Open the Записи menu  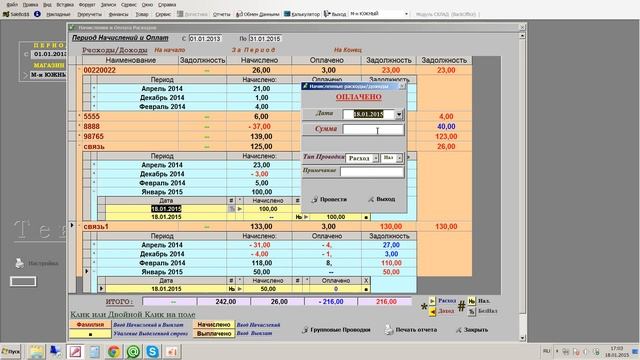click(108, 4)
